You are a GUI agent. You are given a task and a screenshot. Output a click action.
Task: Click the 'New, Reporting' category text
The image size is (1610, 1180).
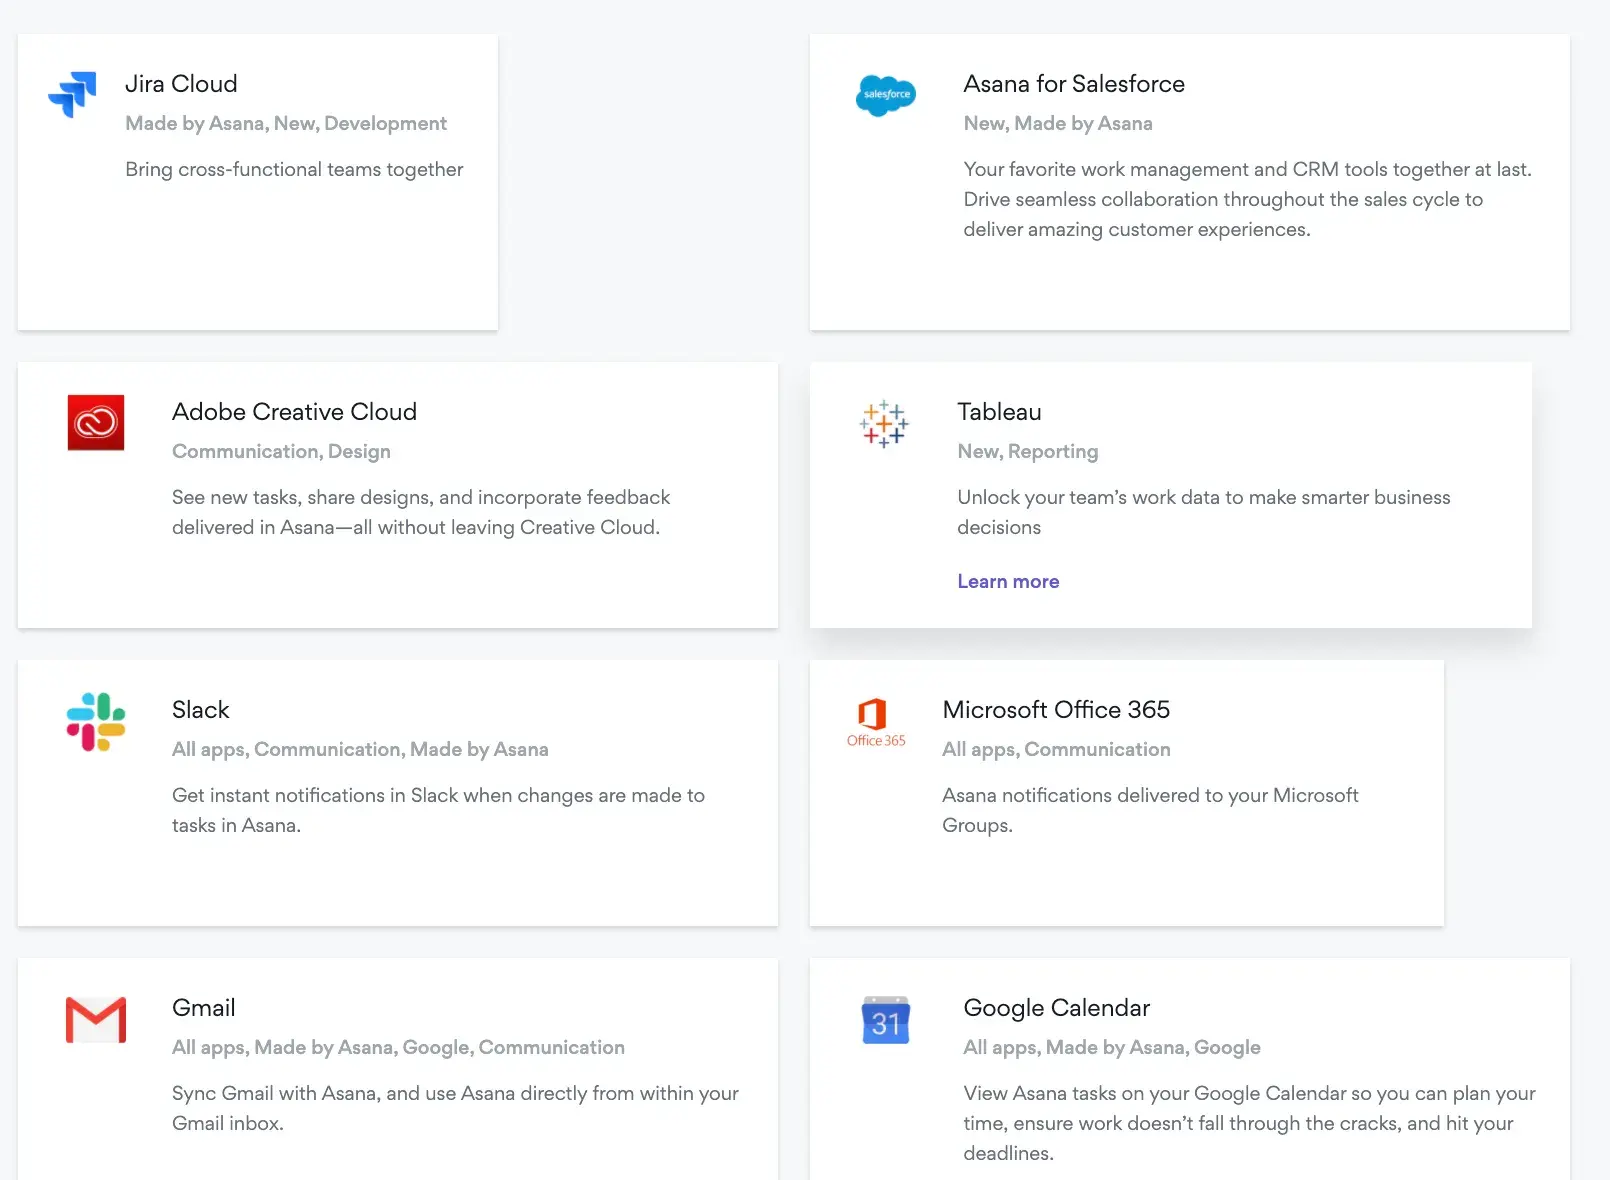[1028, 452]
